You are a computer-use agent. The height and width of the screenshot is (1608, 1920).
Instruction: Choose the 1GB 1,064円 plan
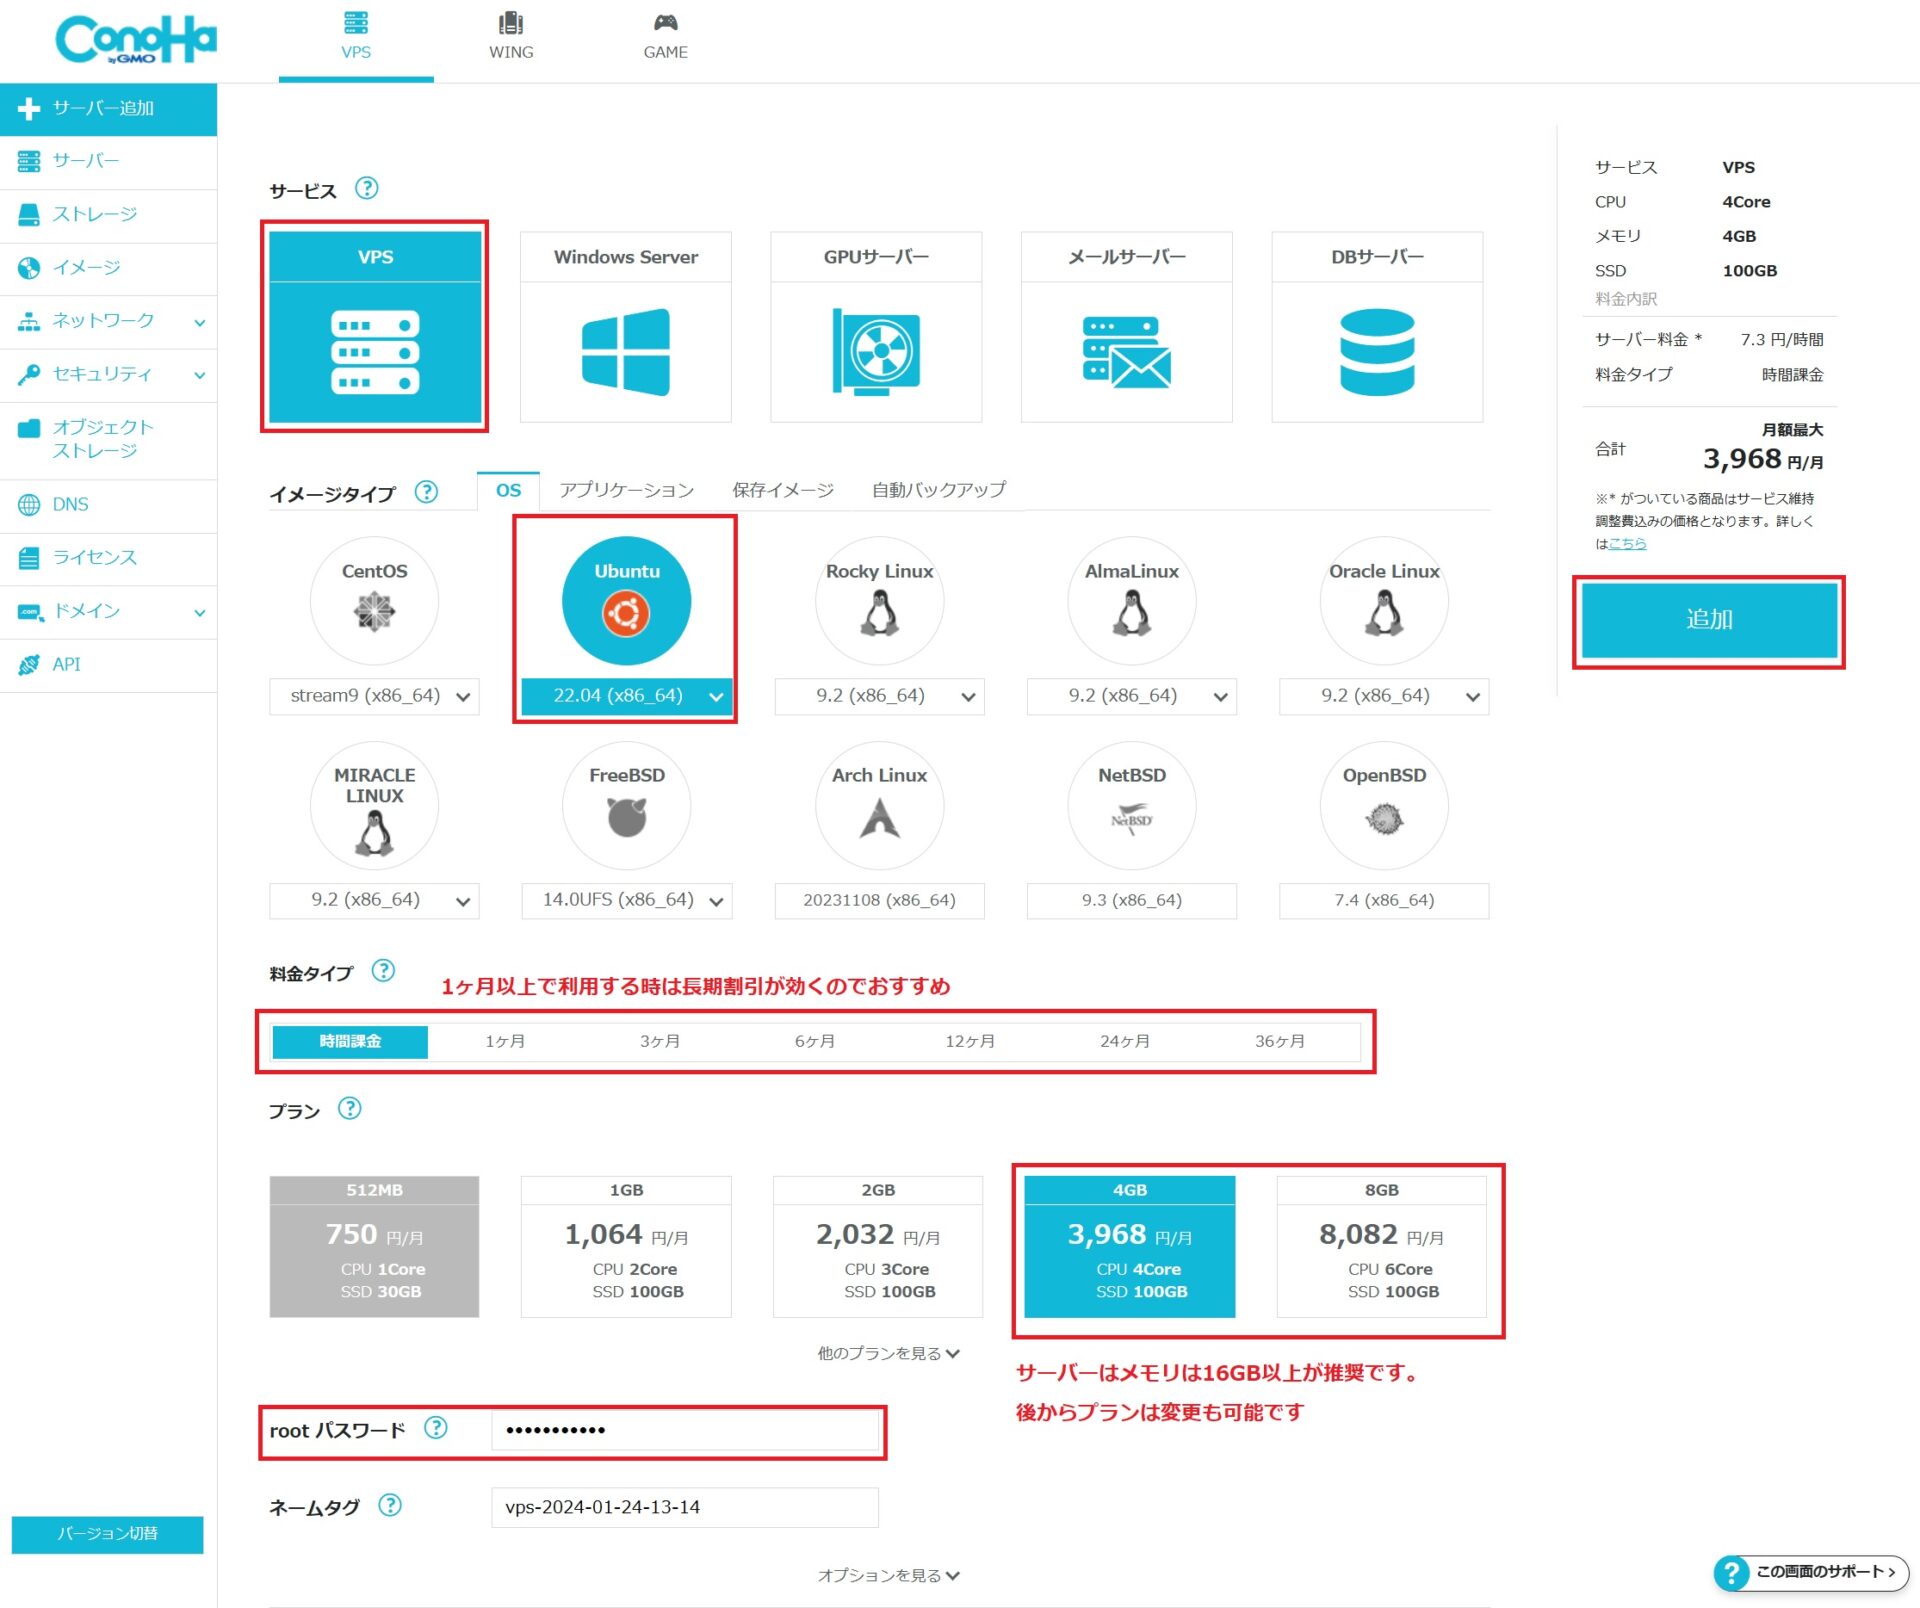point(626,1246)
